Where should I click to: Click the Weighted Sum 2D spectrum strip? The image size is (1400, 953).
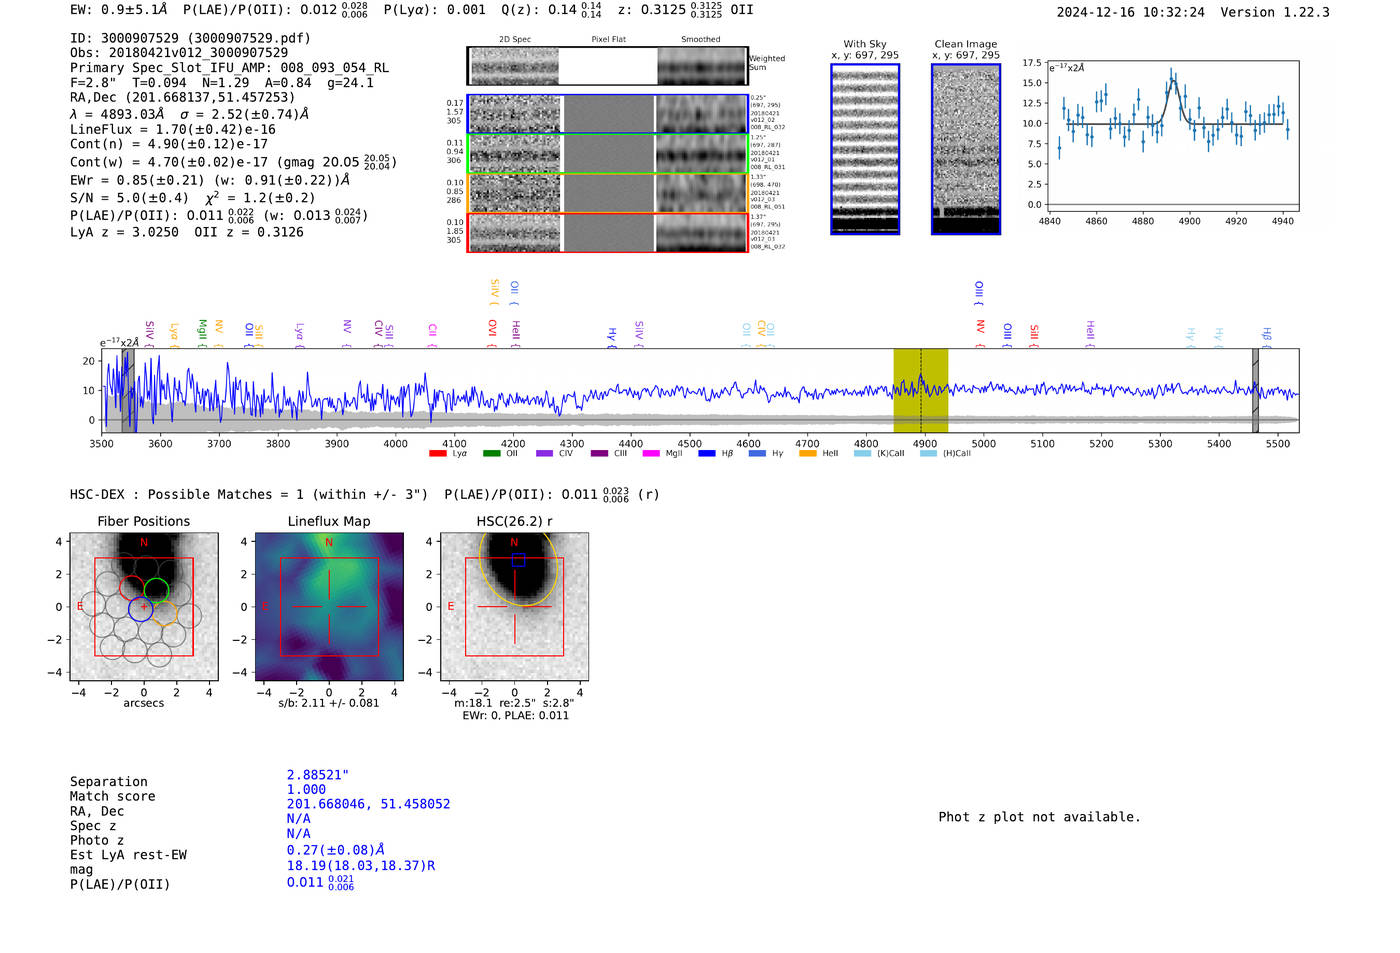(x=607, y=66)
